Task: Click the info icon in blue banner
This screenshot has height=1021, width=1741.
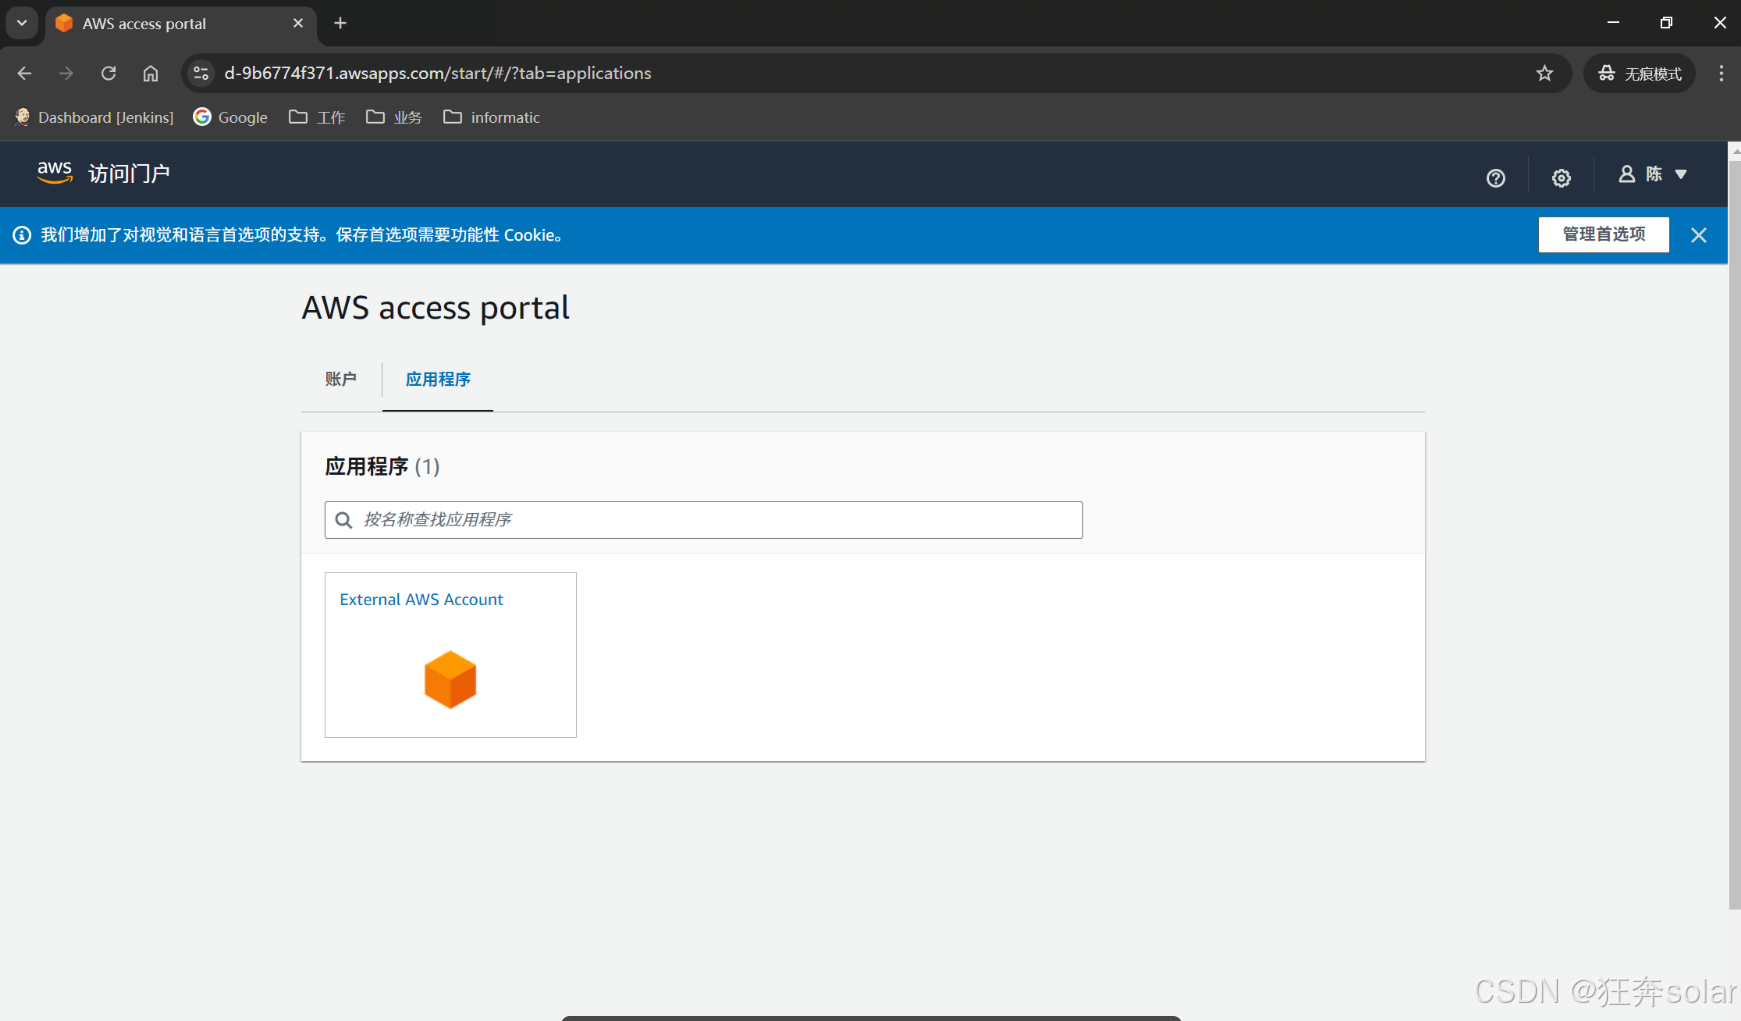Action: 22,235
